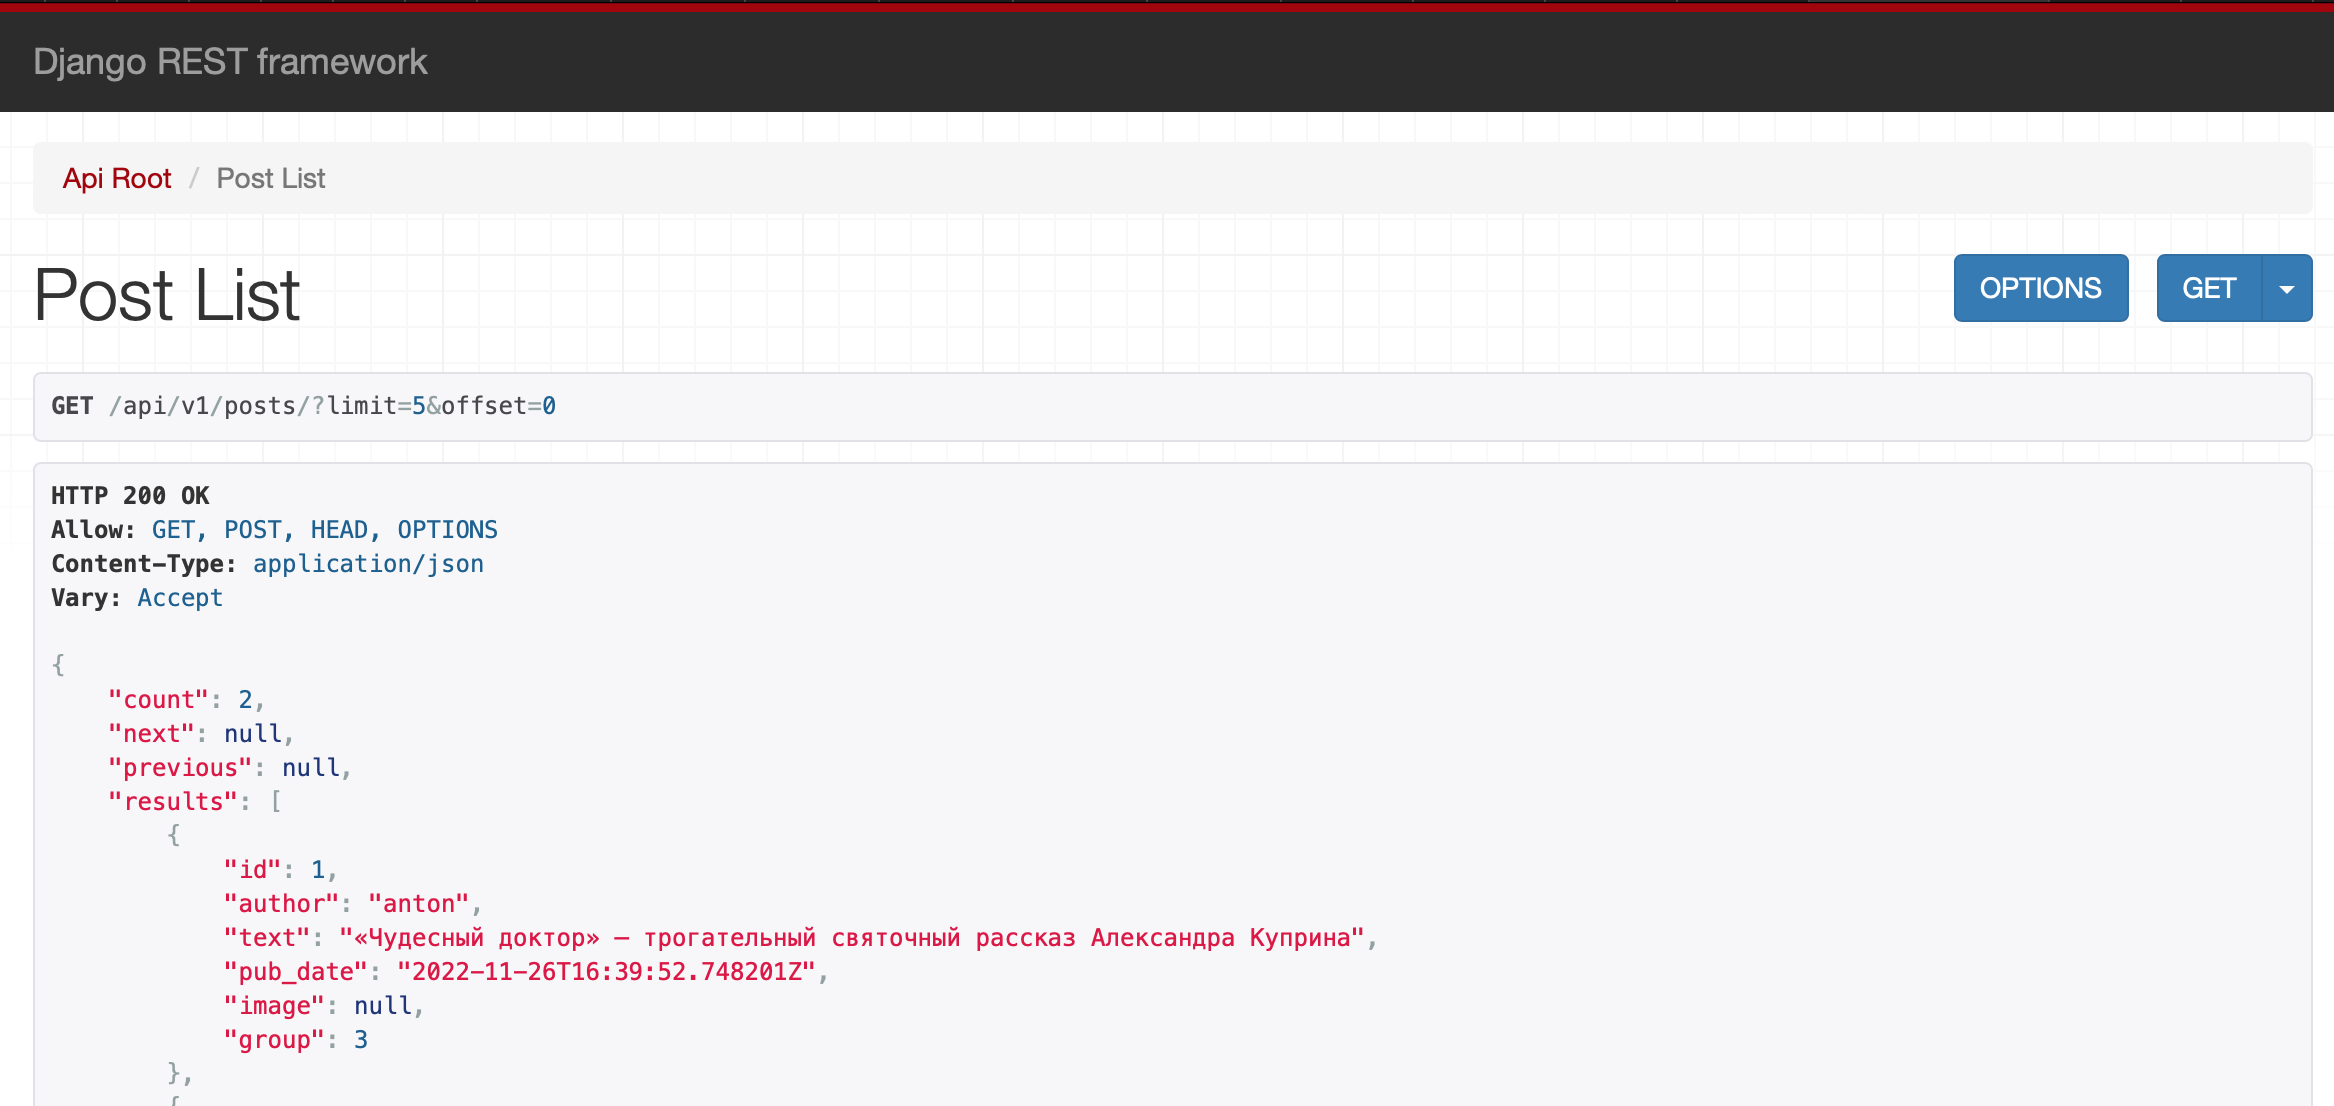The height and width of the screenshot is (1106, 2334).
Task: Select the Content-Type application/json value
Action: pyautogui.click(x=368, y=564)
